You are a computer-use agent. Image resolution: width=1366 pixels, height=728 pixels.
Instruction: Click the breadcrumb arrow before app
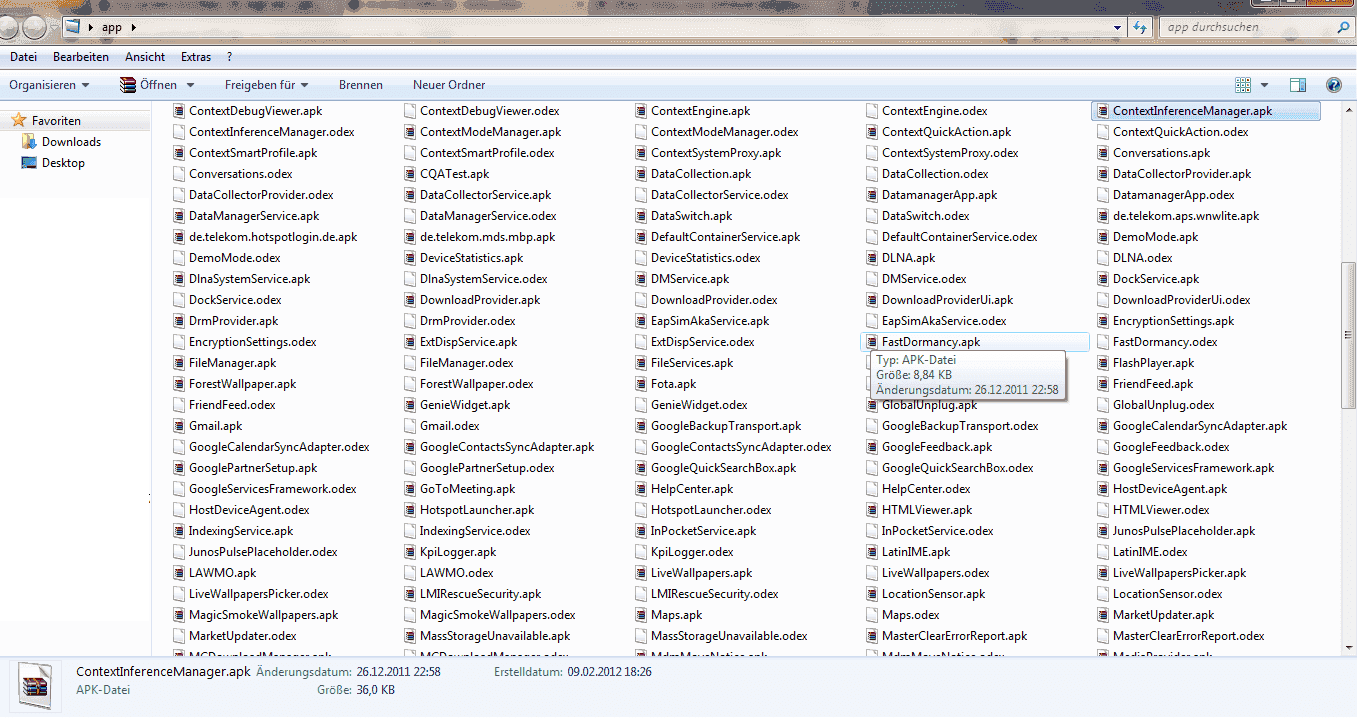coord(92,27)
